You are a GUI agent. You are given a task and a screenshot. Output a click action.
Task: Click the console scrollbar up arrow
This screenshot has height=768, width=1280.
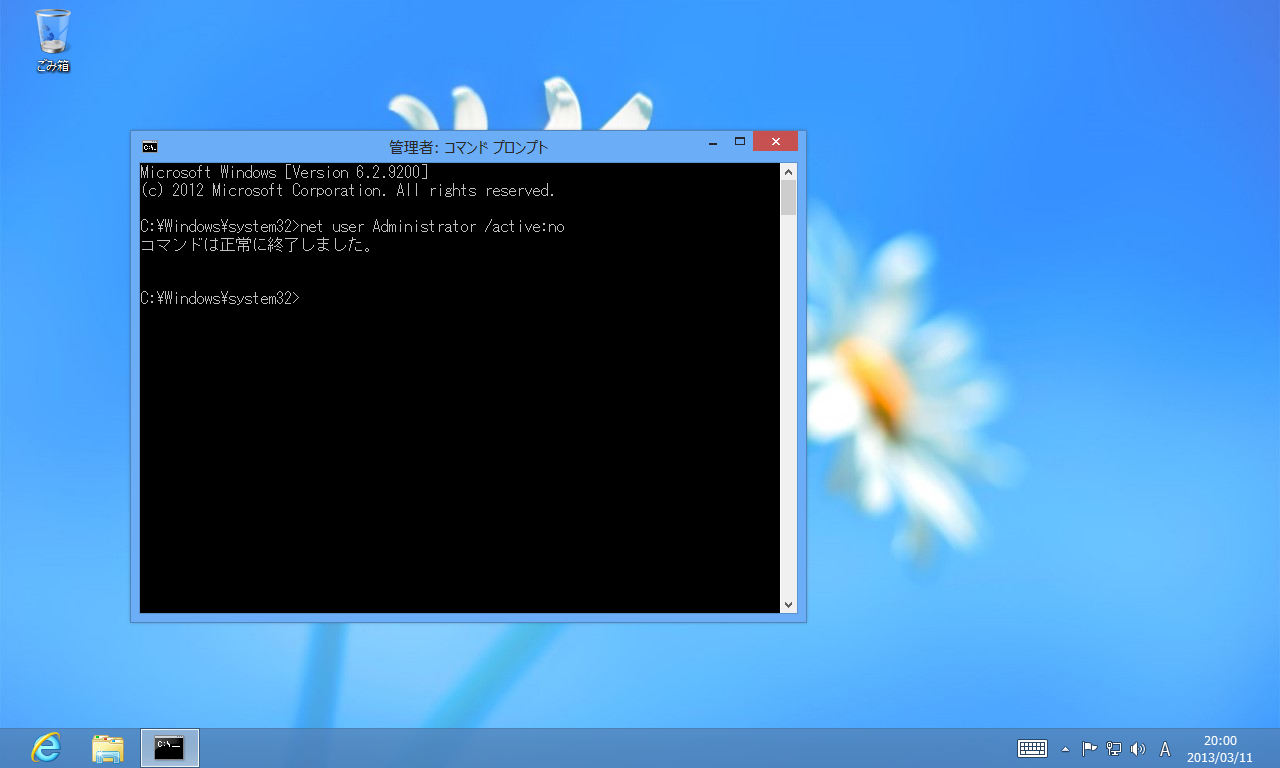788,171
